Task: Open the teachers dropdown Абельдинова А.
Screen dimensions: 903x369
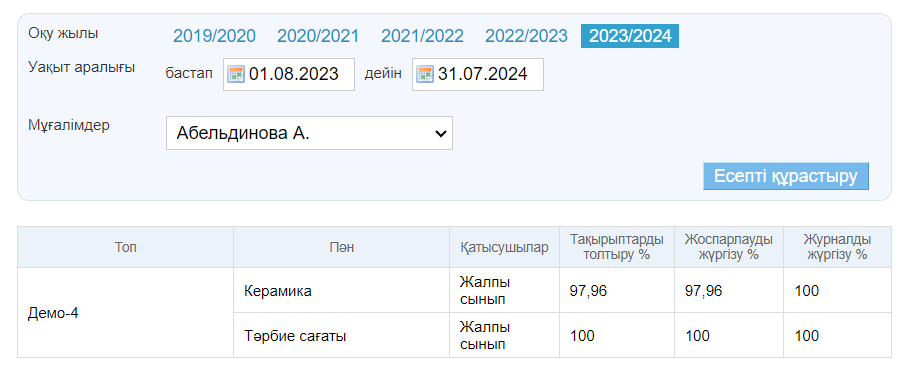Action: point(309,133)
